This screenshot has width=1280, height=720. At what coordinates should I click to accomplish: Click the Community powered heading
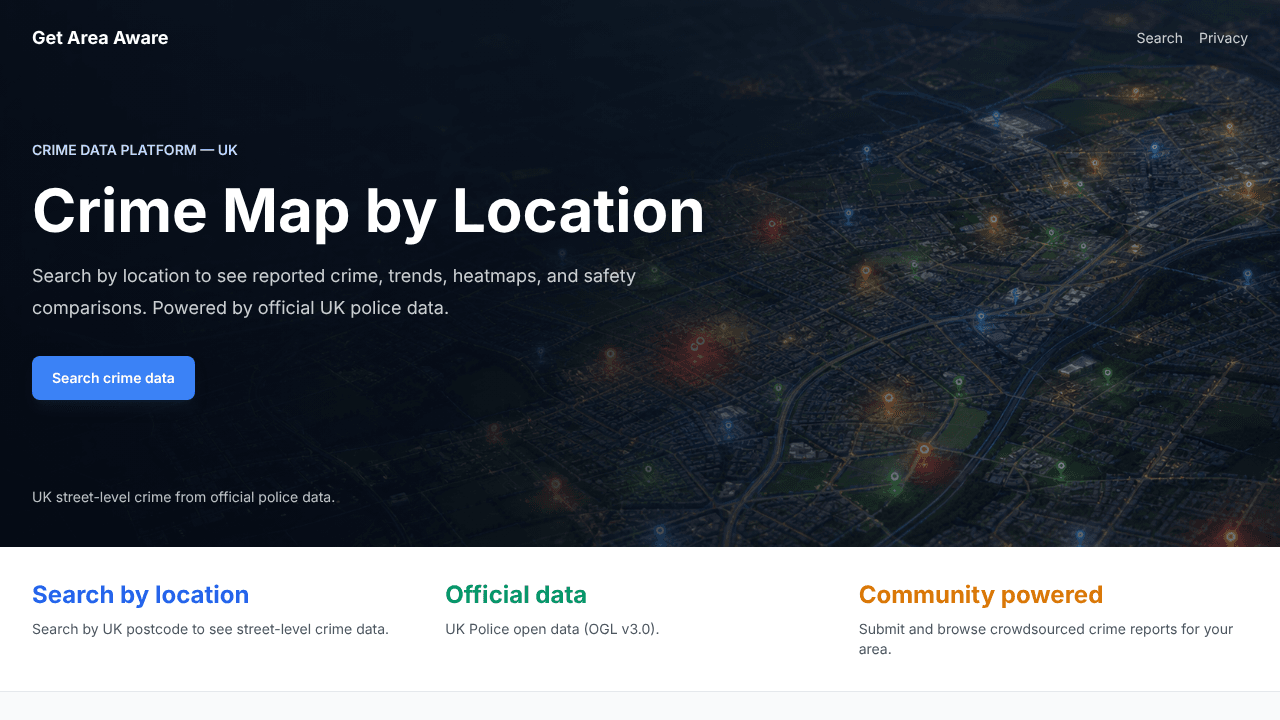click(981, 595)
